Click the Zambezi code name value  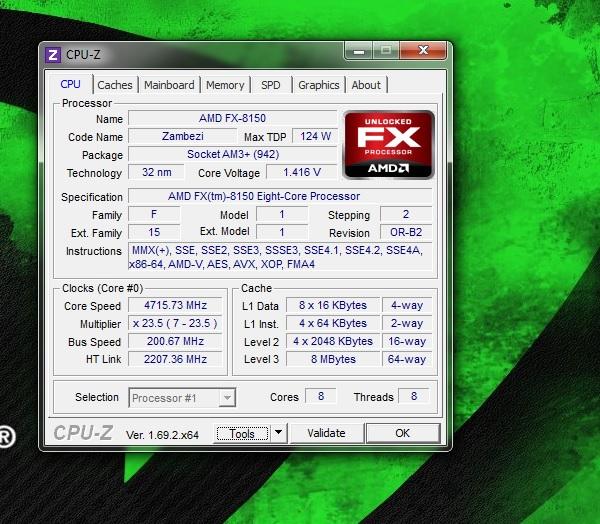[183, 136]
